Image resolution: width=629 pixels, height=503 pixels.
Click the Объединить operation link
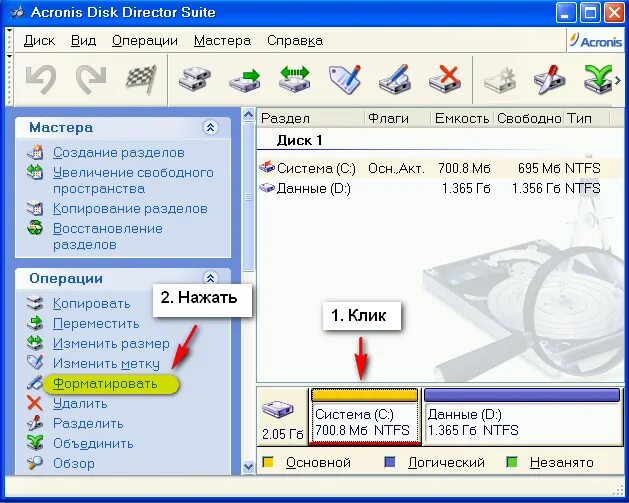coord(93,443)
